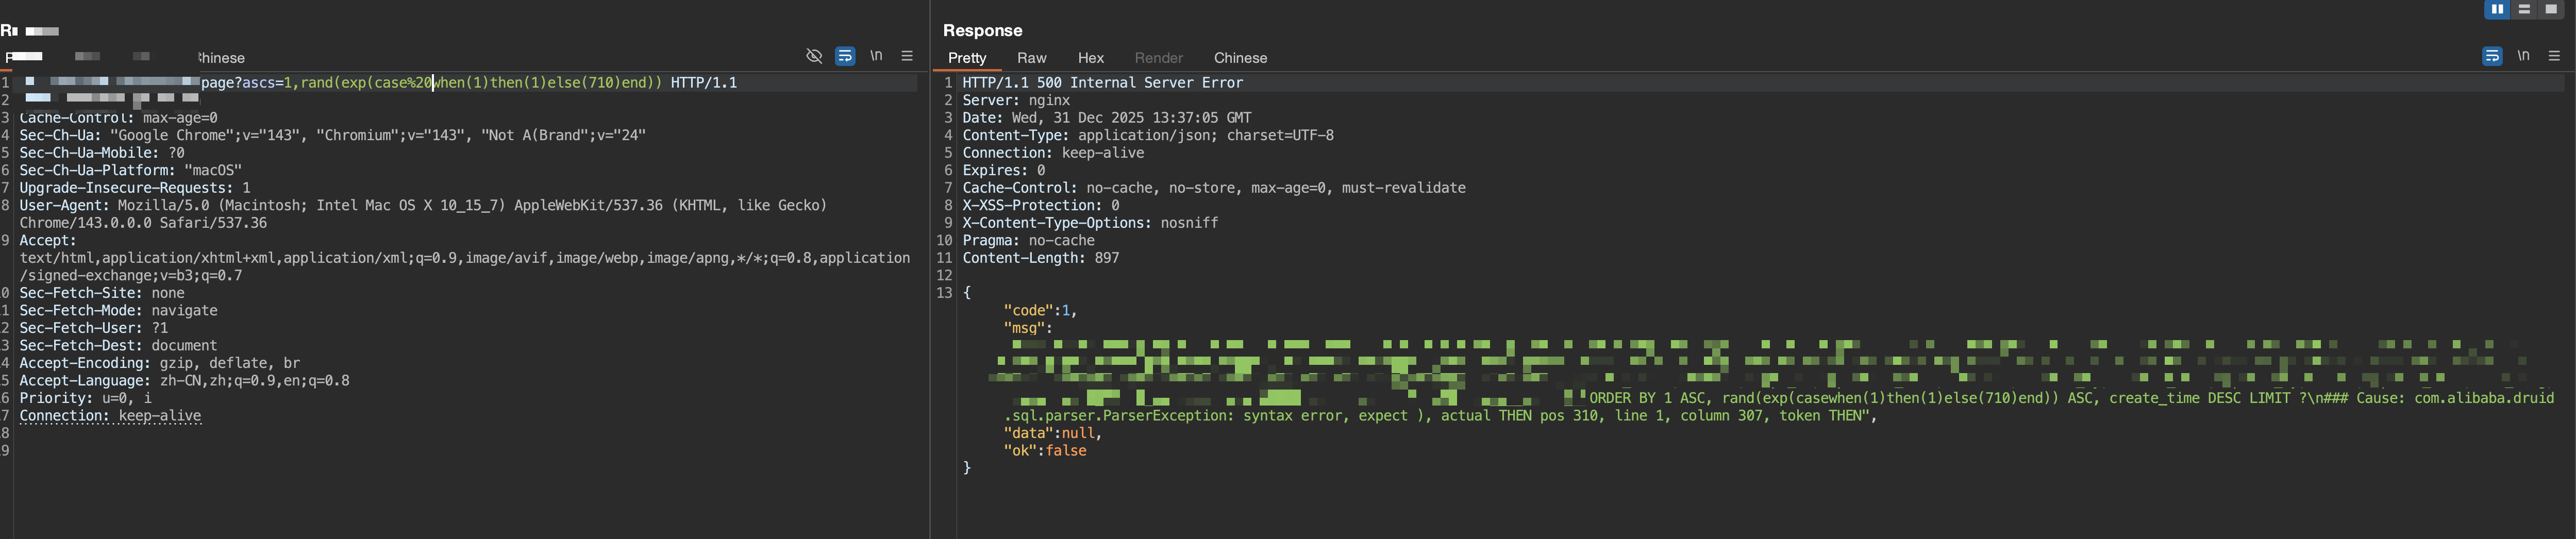Click the HTTP/1.1 500 Internal Server Error line
Image resolution: width=2576 pixels, height=539 pixels.
click(1102, 83)
